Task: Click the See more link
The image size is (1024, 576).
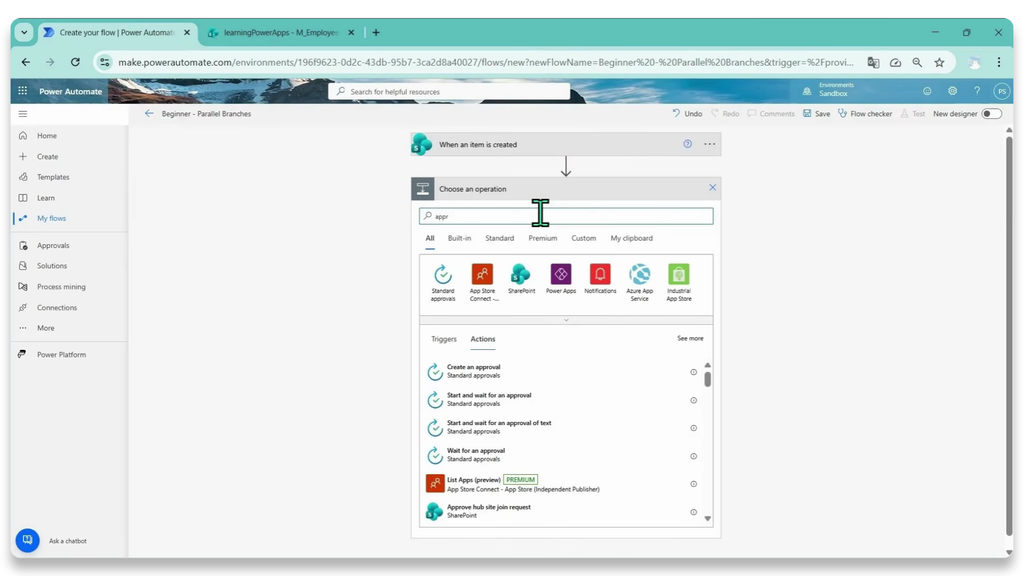Action: (x=690, y=338)
